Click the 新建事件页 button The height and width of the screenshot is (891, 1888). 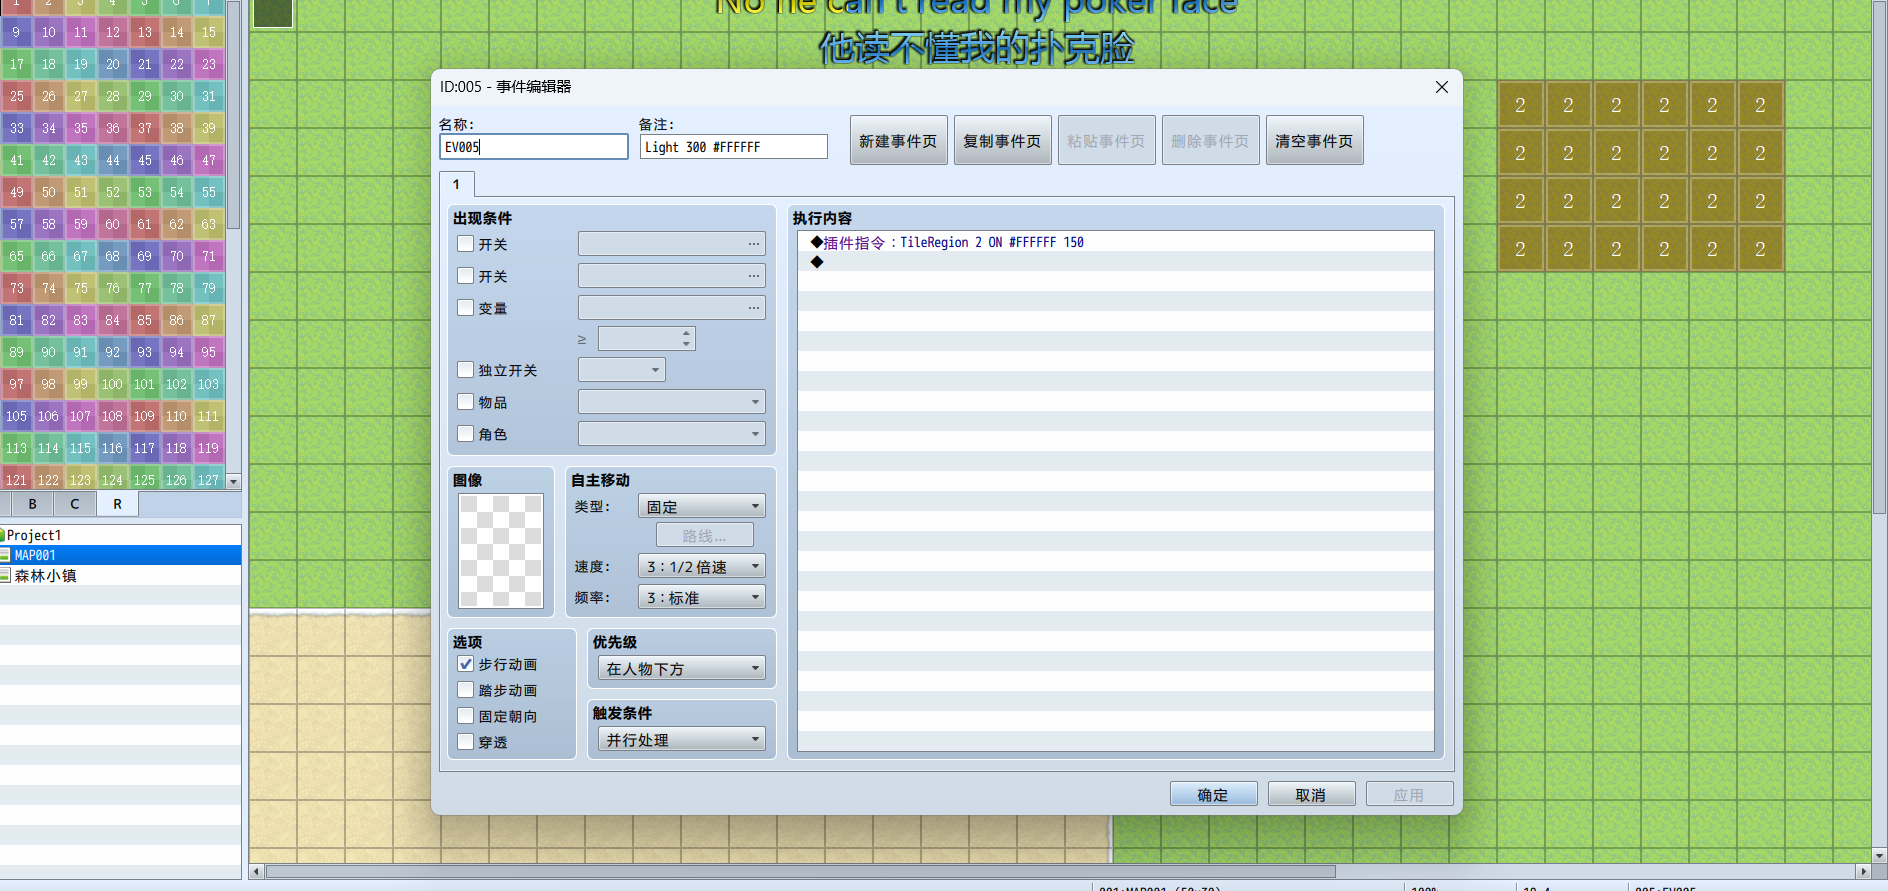pos(898,141)
